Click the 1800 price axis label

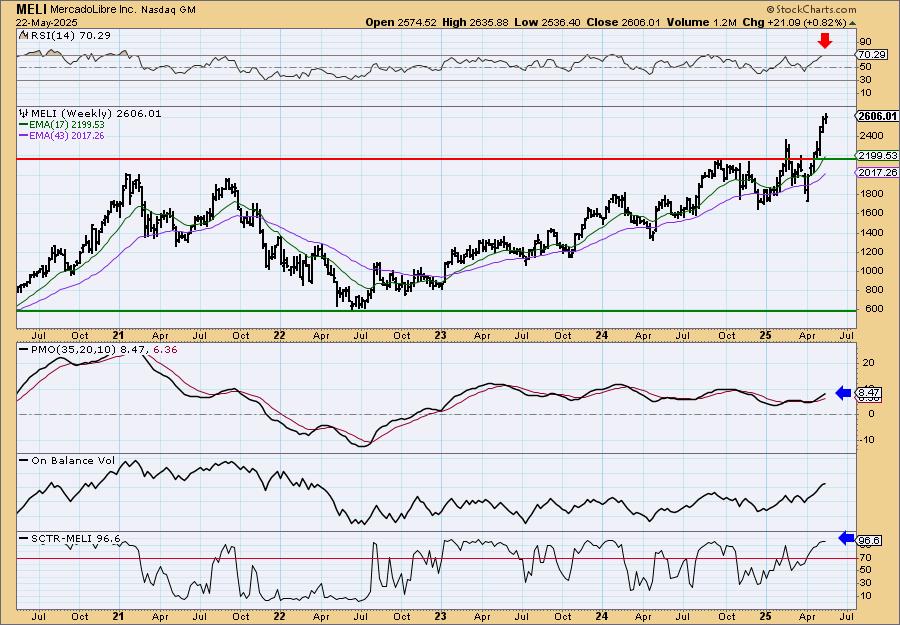(871, 194)
